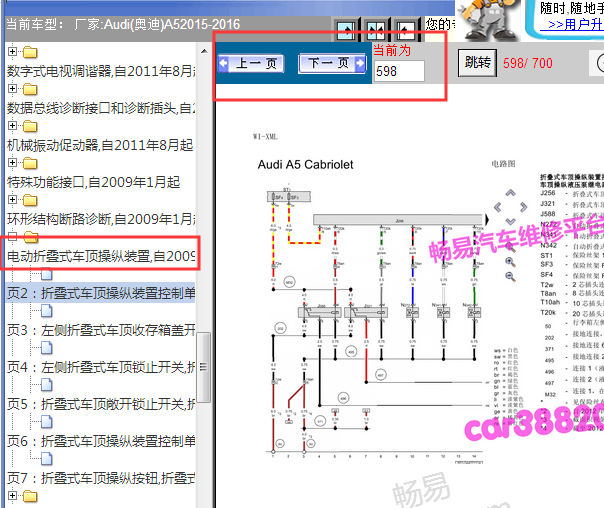
Task: Click the folder icon above 机械振动促动器
Action: tap(30, 126)
